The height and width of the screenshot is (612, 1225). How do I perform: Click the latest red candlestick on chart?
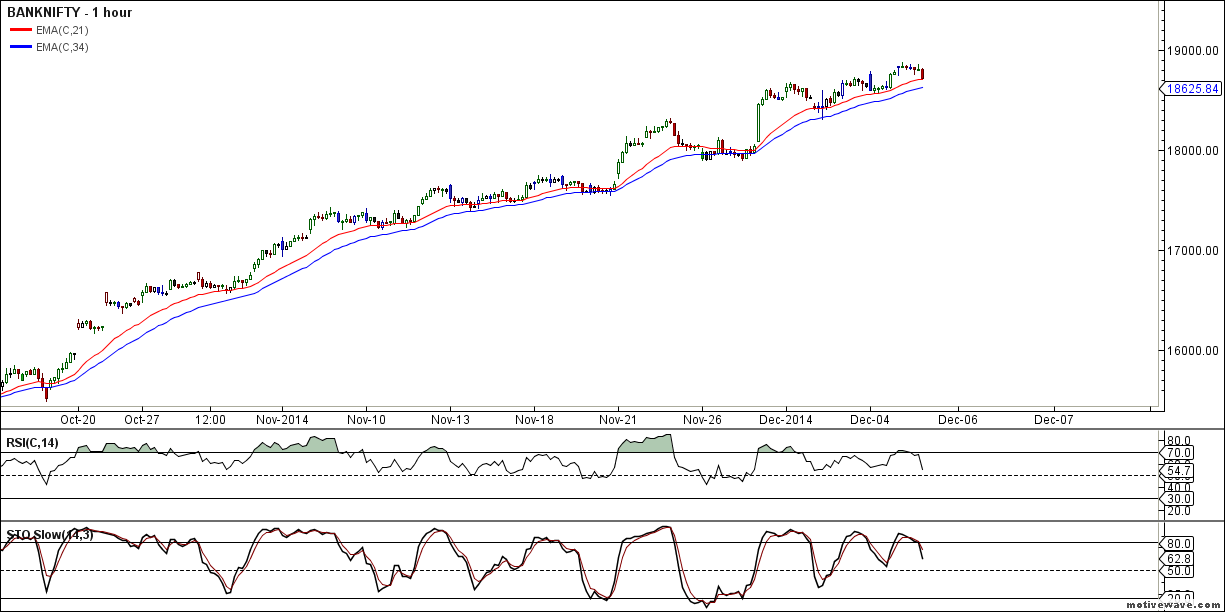[922, 74]
